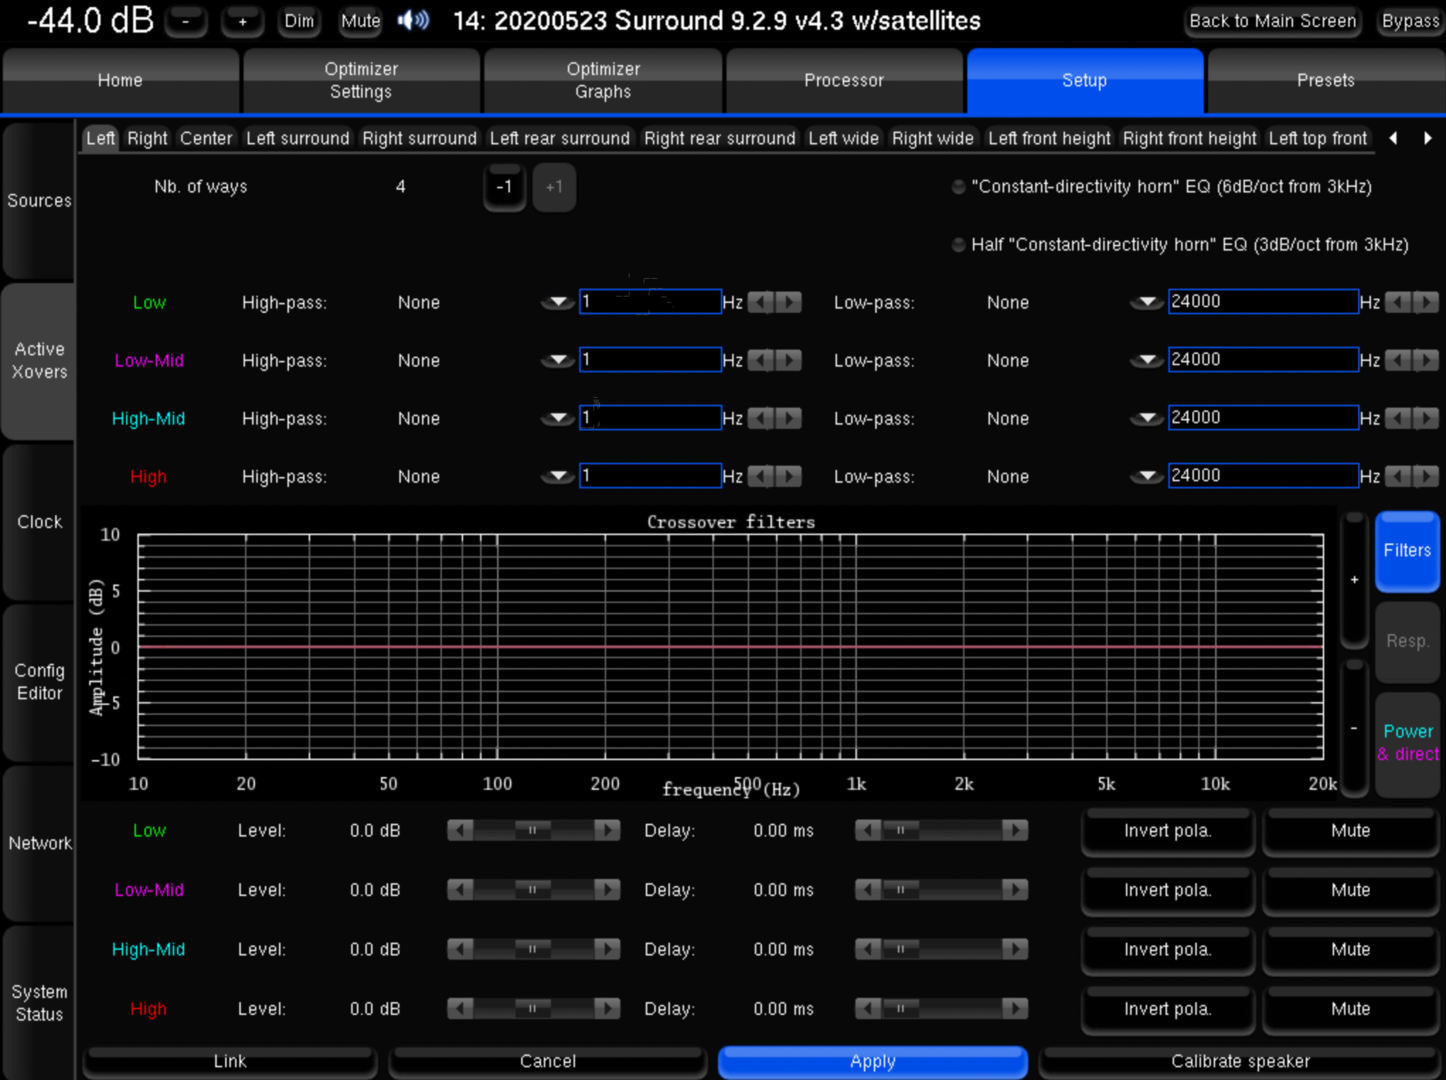This screenshot has width=1446, height=1080.
Task: Click the High low-pass frequency field
Action: (x=1263, y=476)
